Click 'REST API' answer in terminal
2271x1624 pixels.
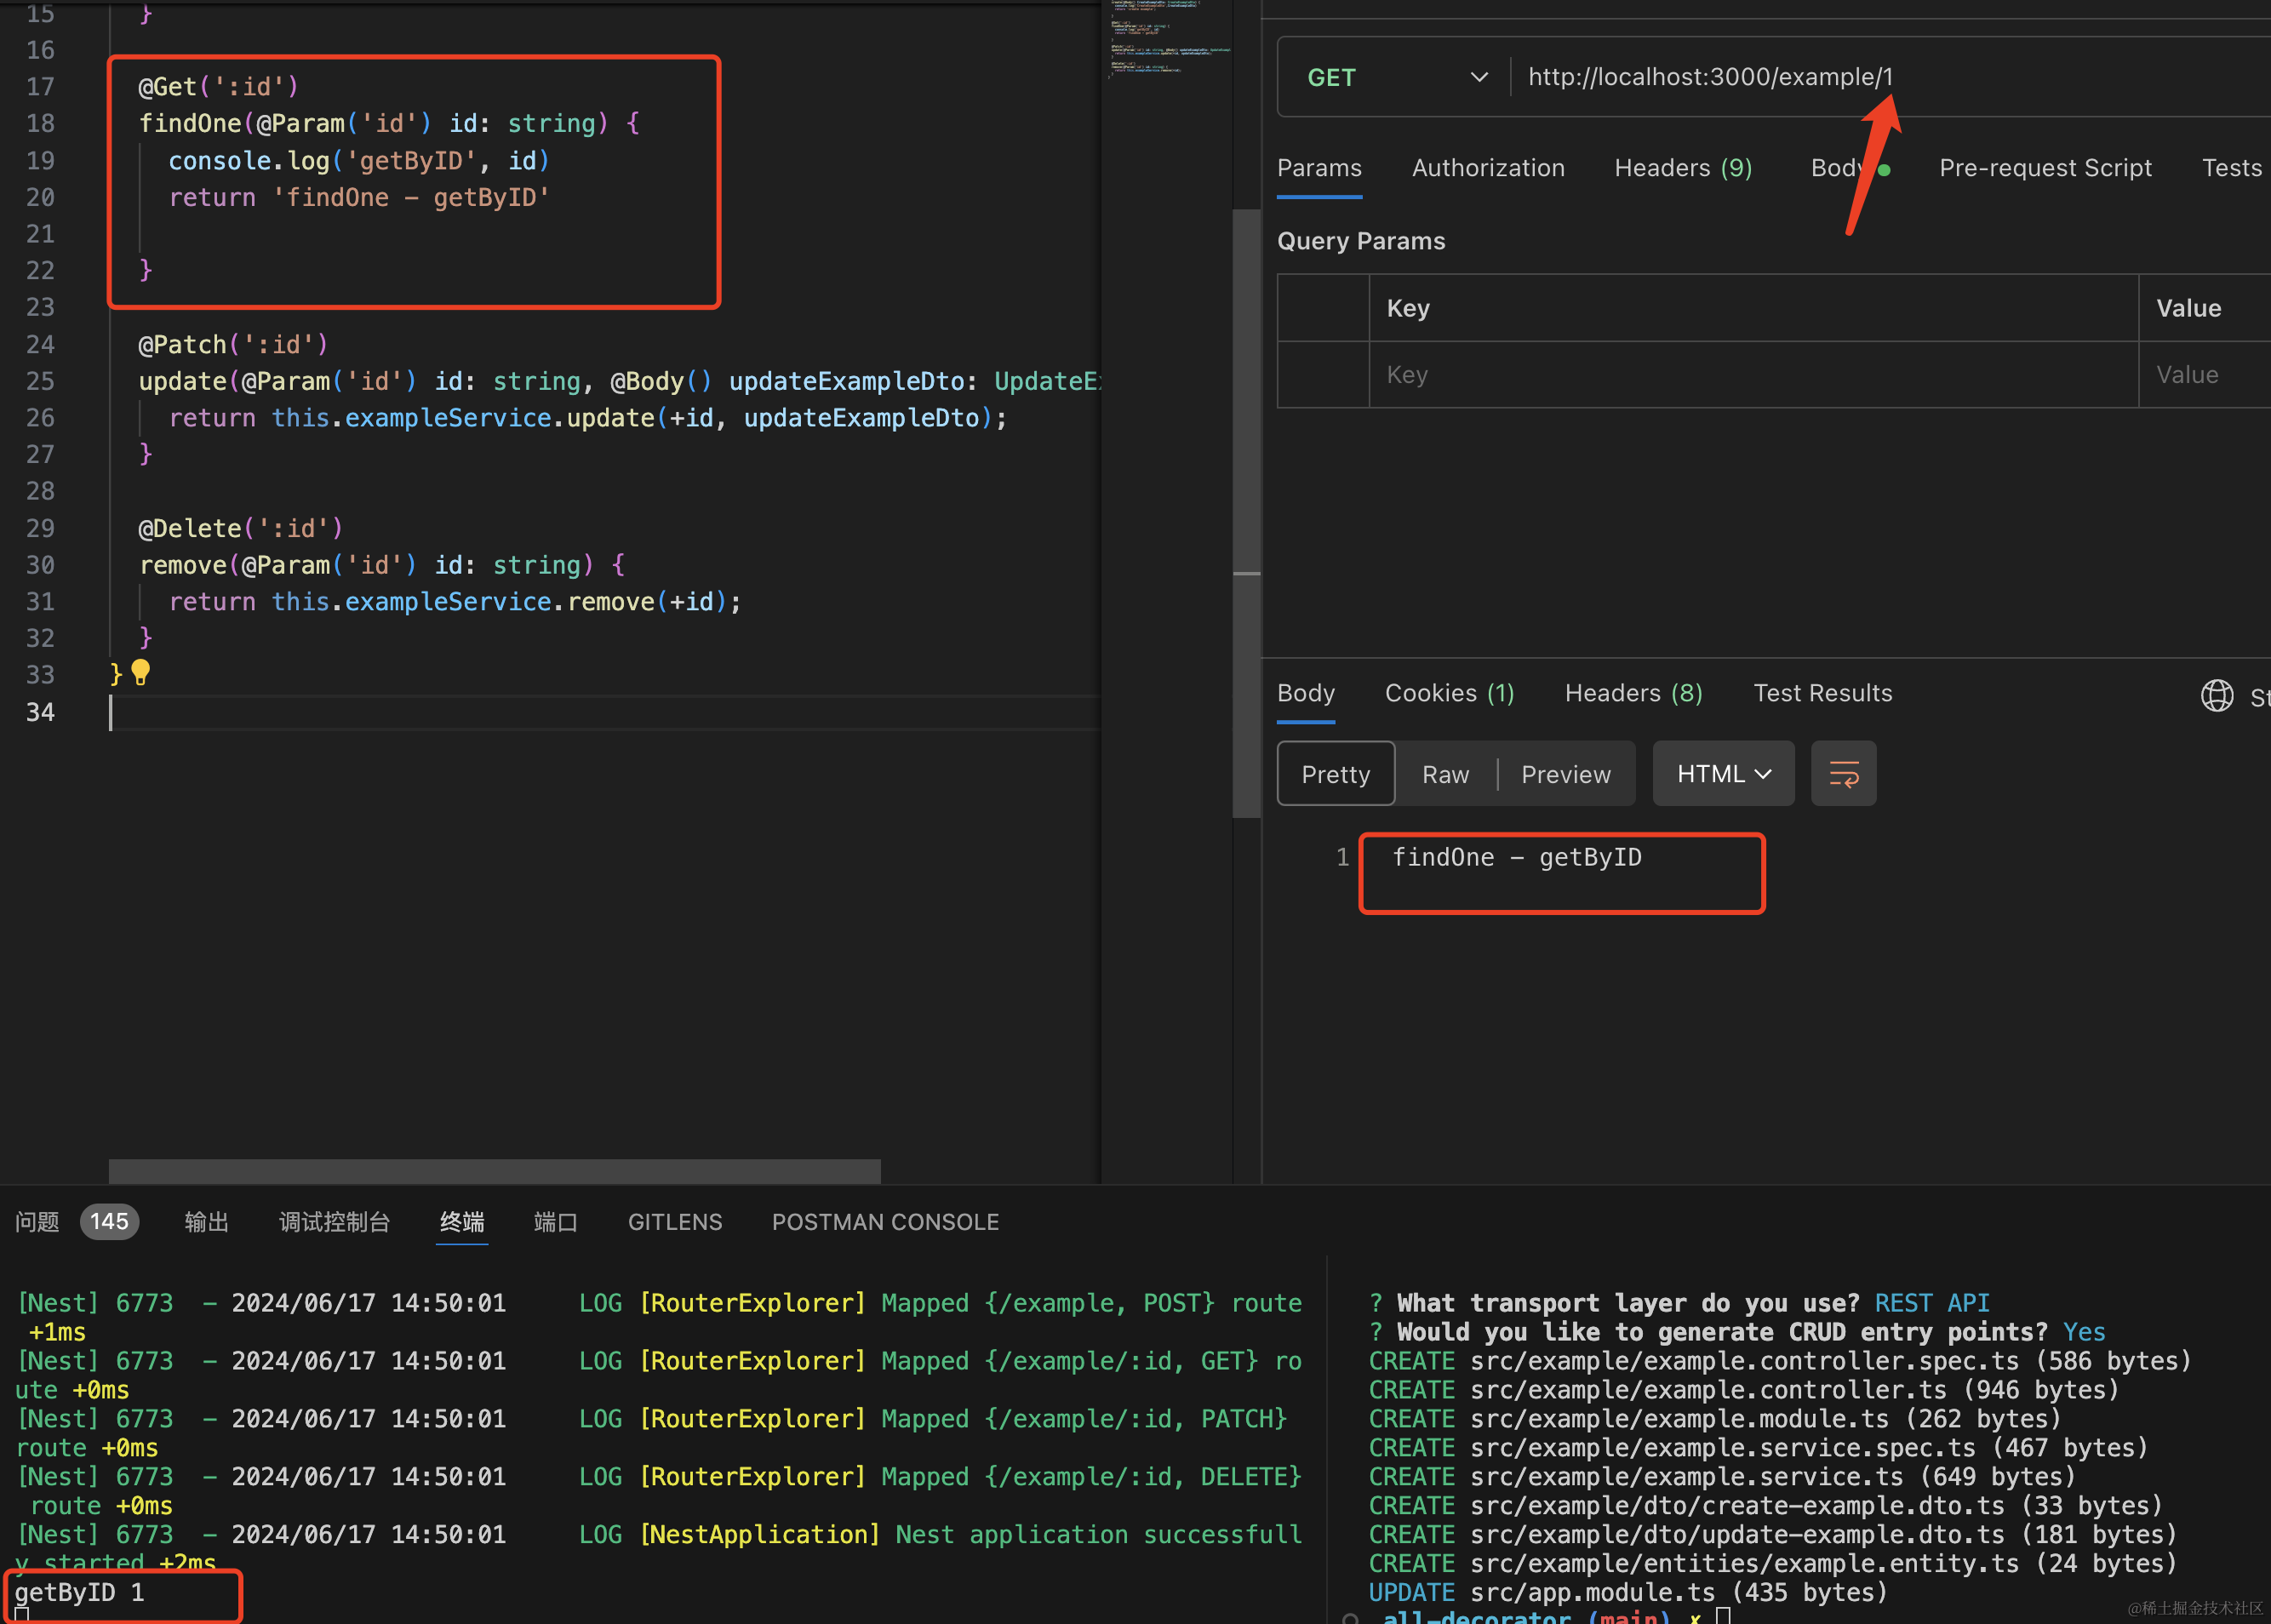point(1931,1303)
